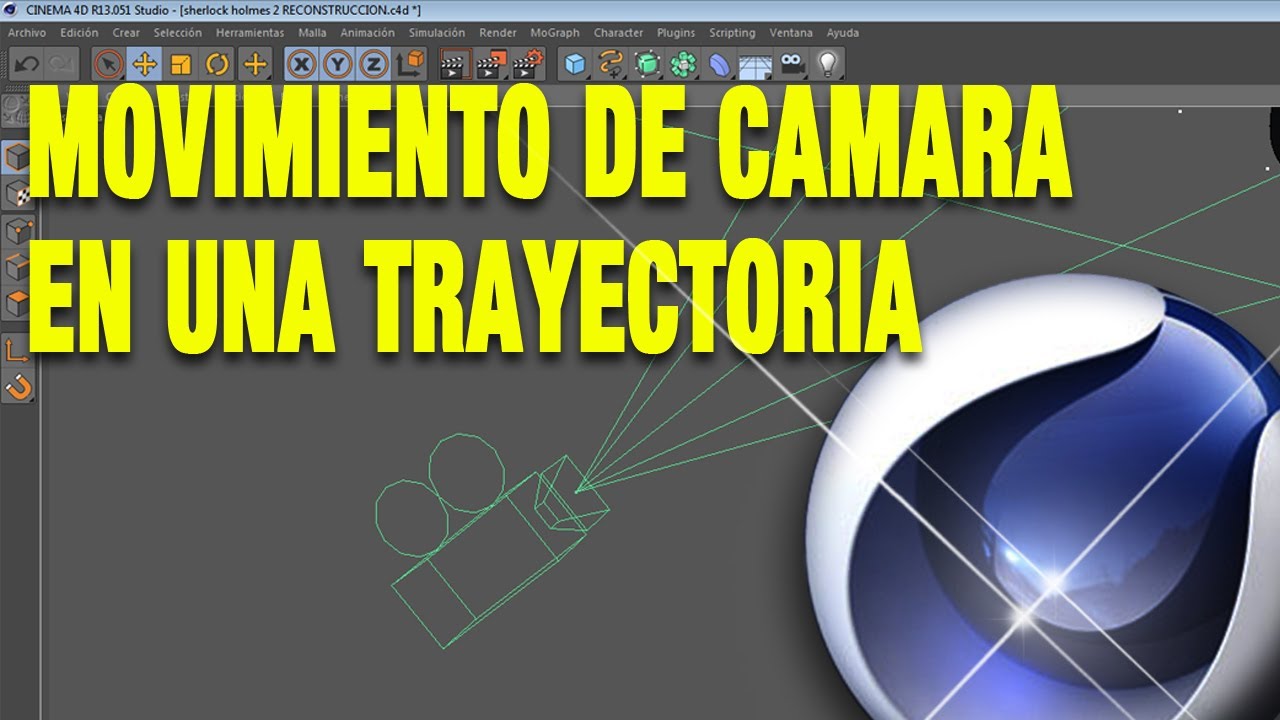Select the Live Selection tool

[x=109, y=65]
